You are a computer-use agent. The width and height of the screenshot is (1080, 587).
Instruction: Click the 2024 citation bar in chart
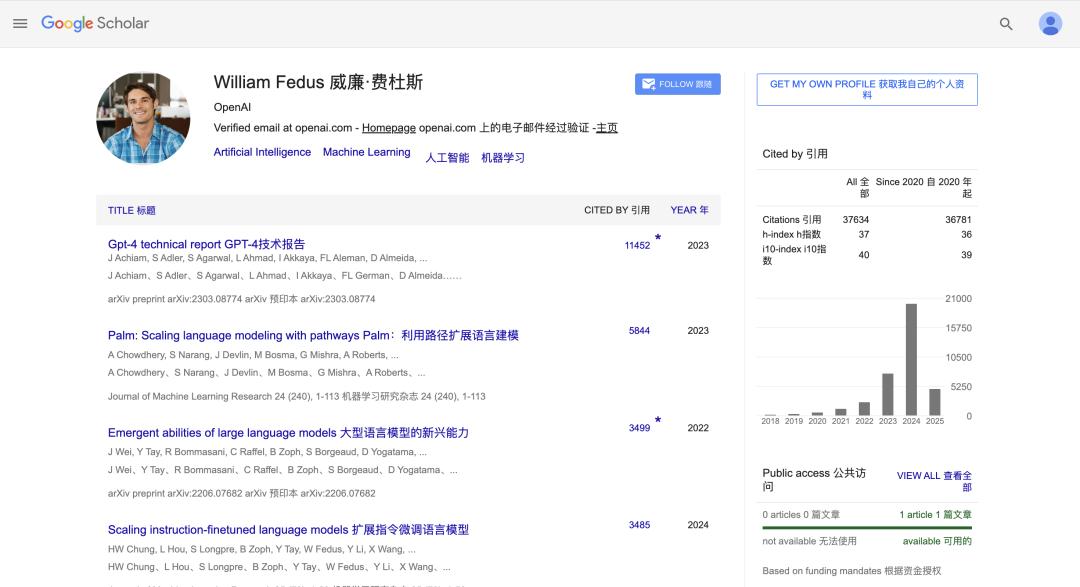(911, 359)
